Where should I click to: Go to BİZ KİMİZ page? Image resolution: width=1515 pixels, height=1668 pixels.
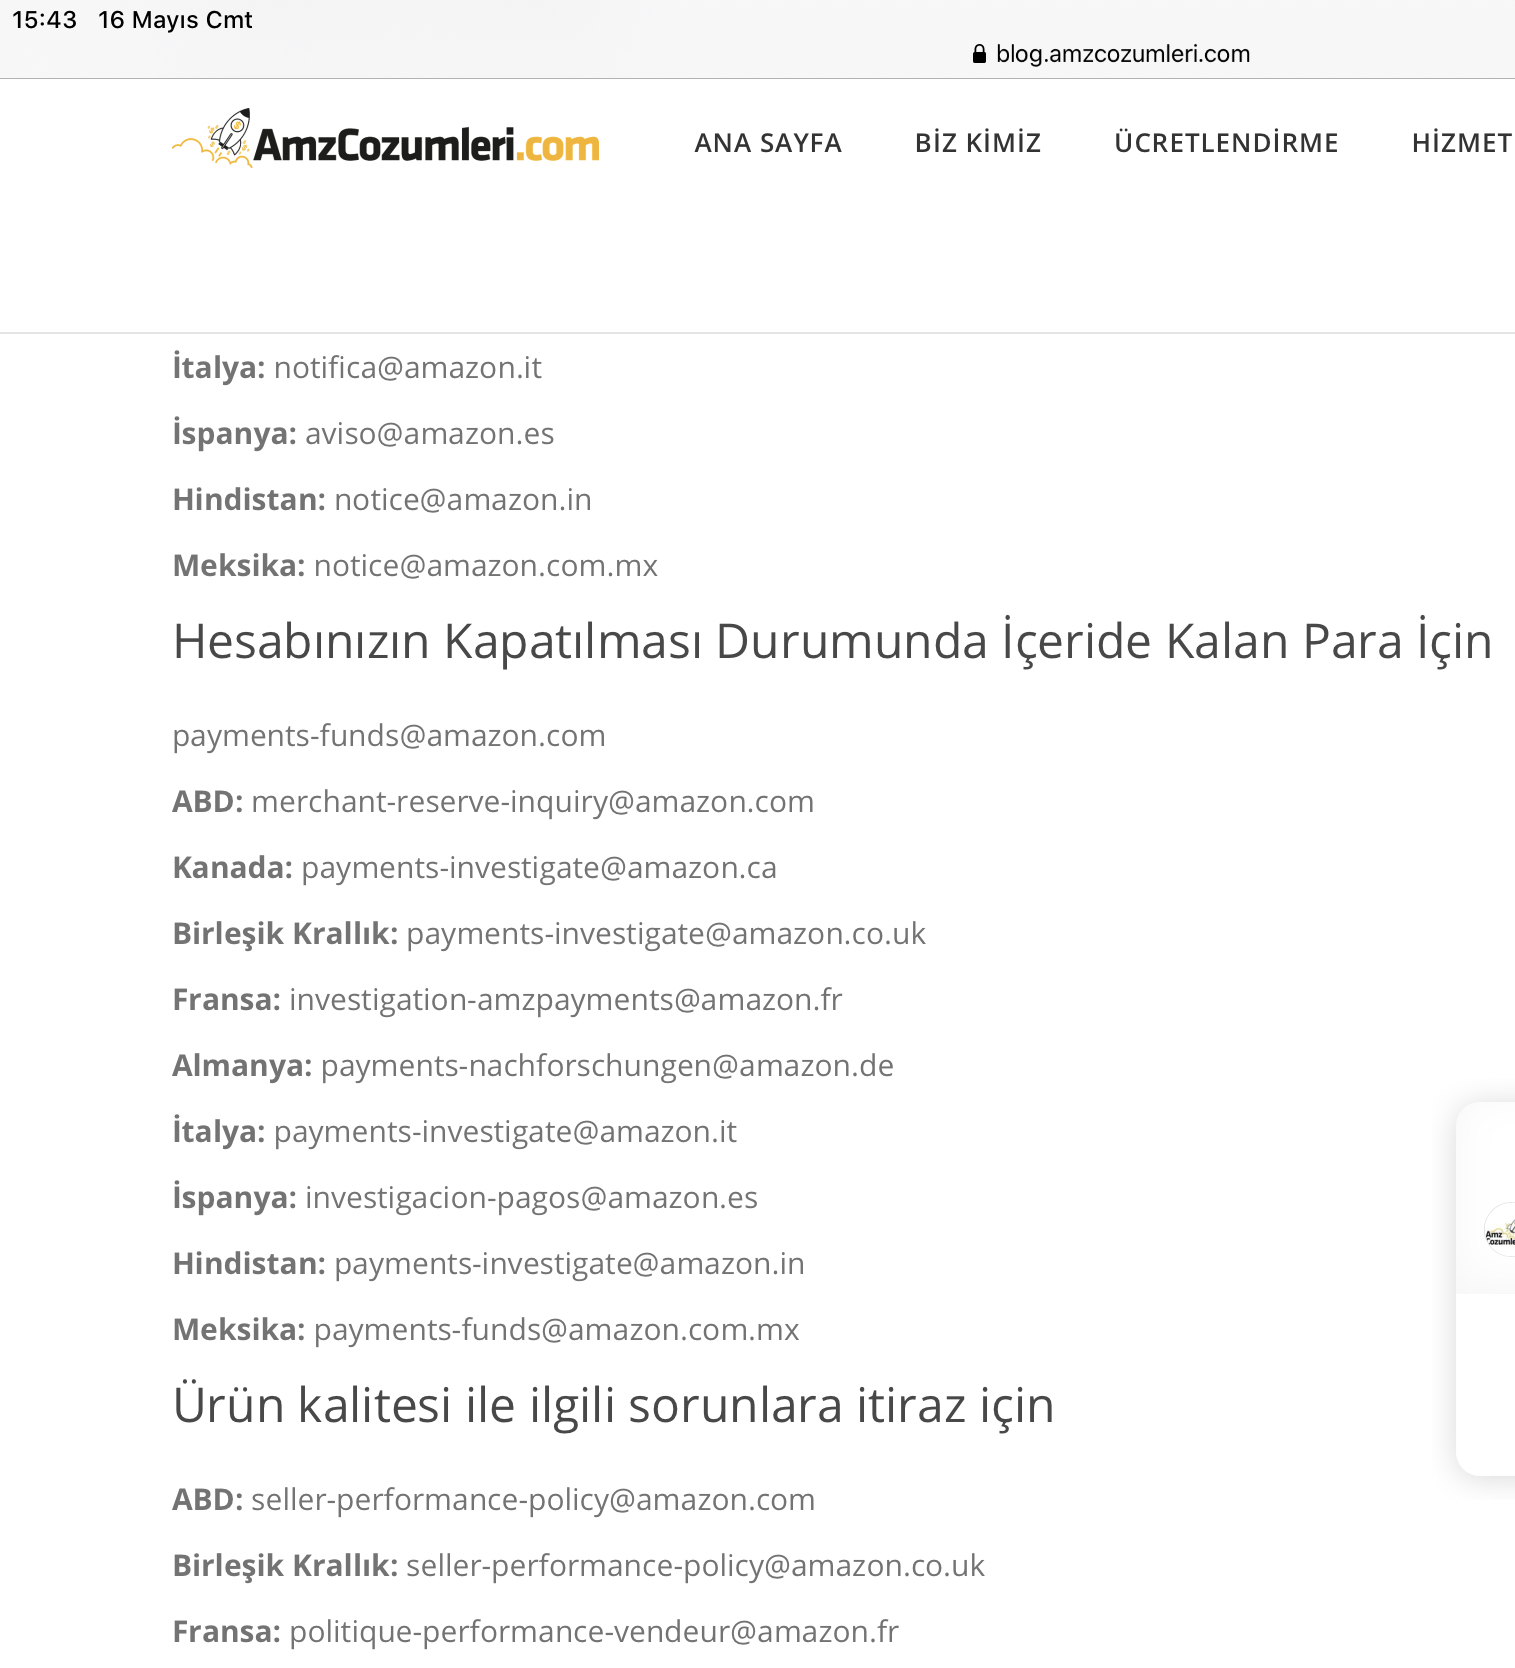[x=978, y=143]
